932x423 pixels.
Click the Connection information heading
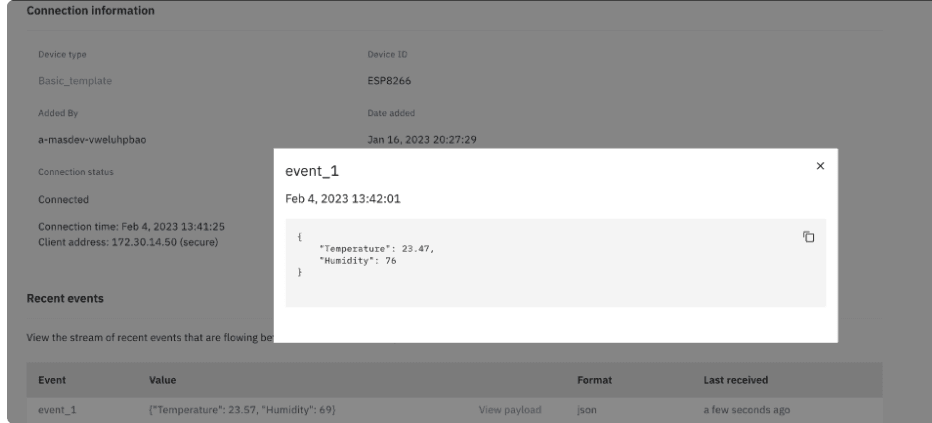click(x=90, y=11)
